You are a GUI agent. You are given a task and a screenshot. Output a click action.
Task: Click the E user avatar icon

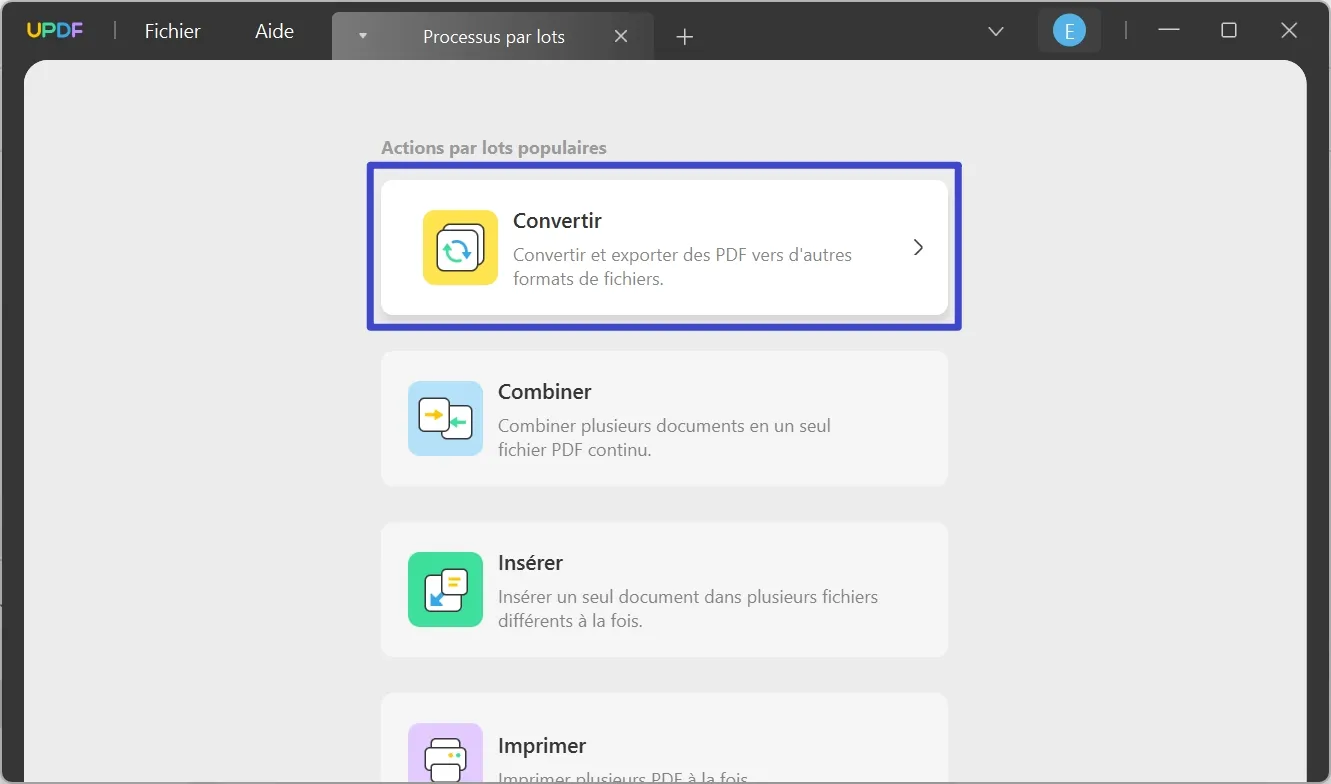tap(1069, 30)
